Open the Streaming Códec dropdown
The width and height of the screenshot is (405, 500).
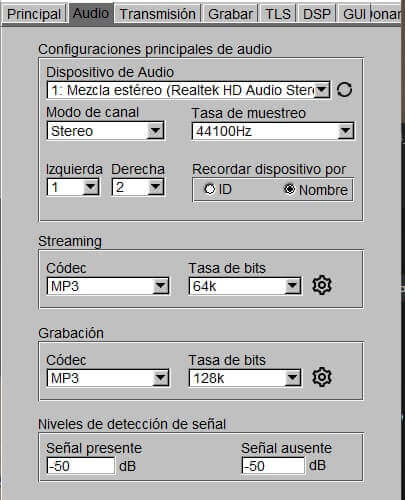point(108,286)
